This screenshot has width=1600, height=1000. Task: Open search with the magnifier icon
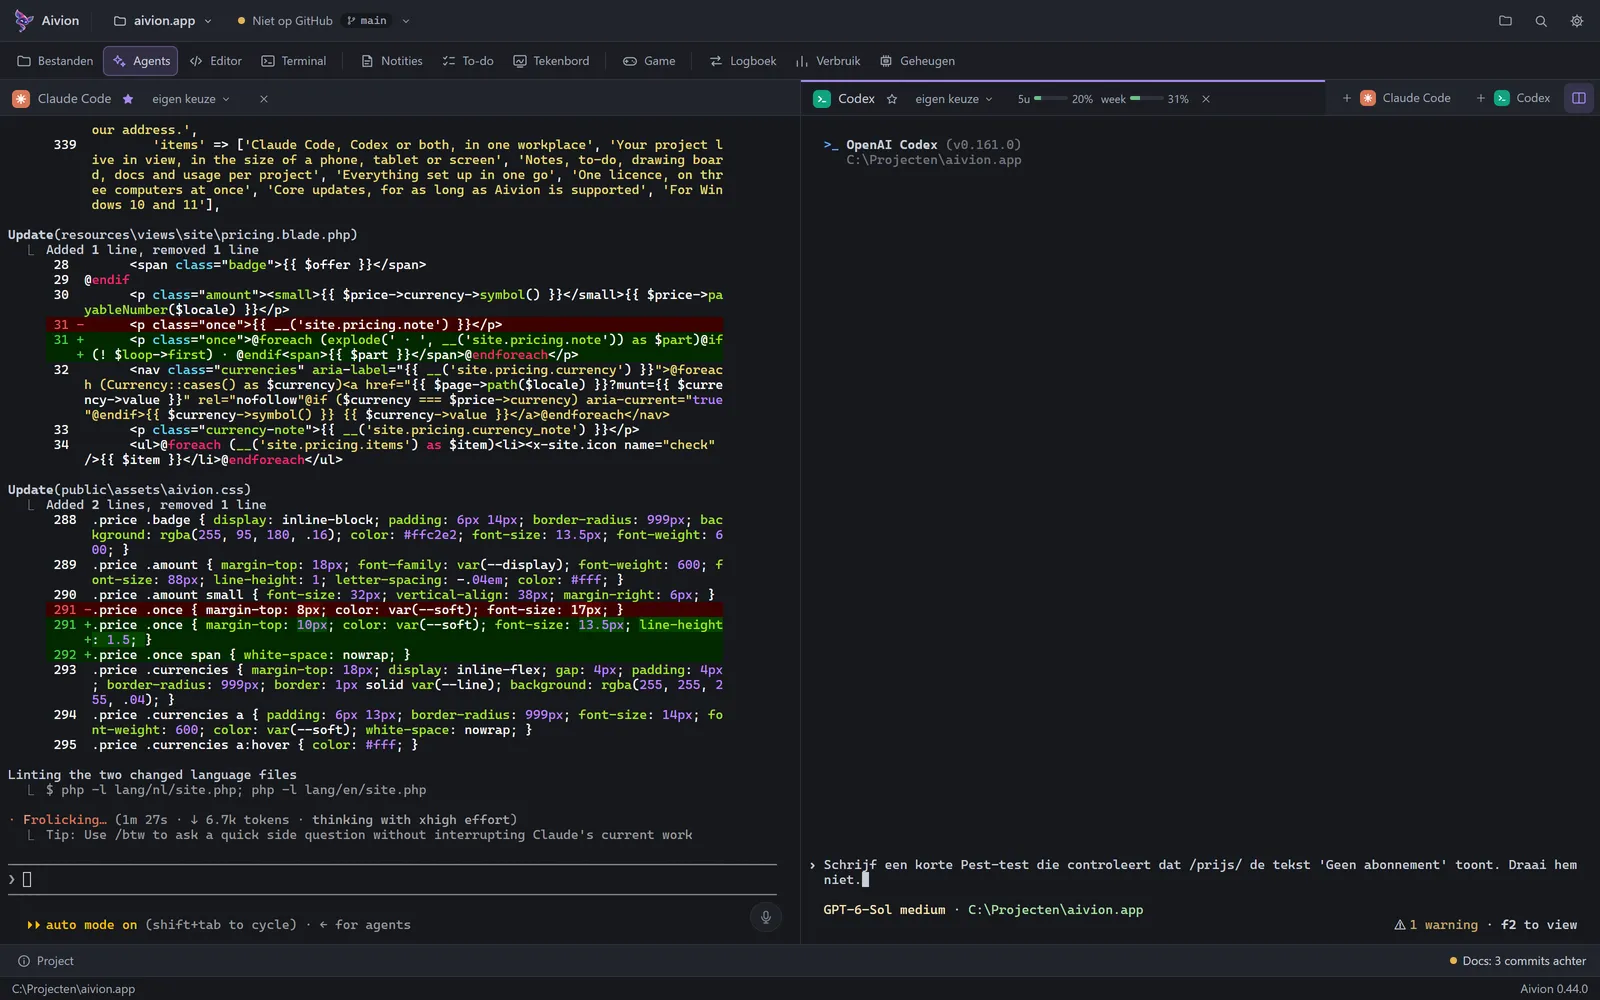coord(1541,21)
